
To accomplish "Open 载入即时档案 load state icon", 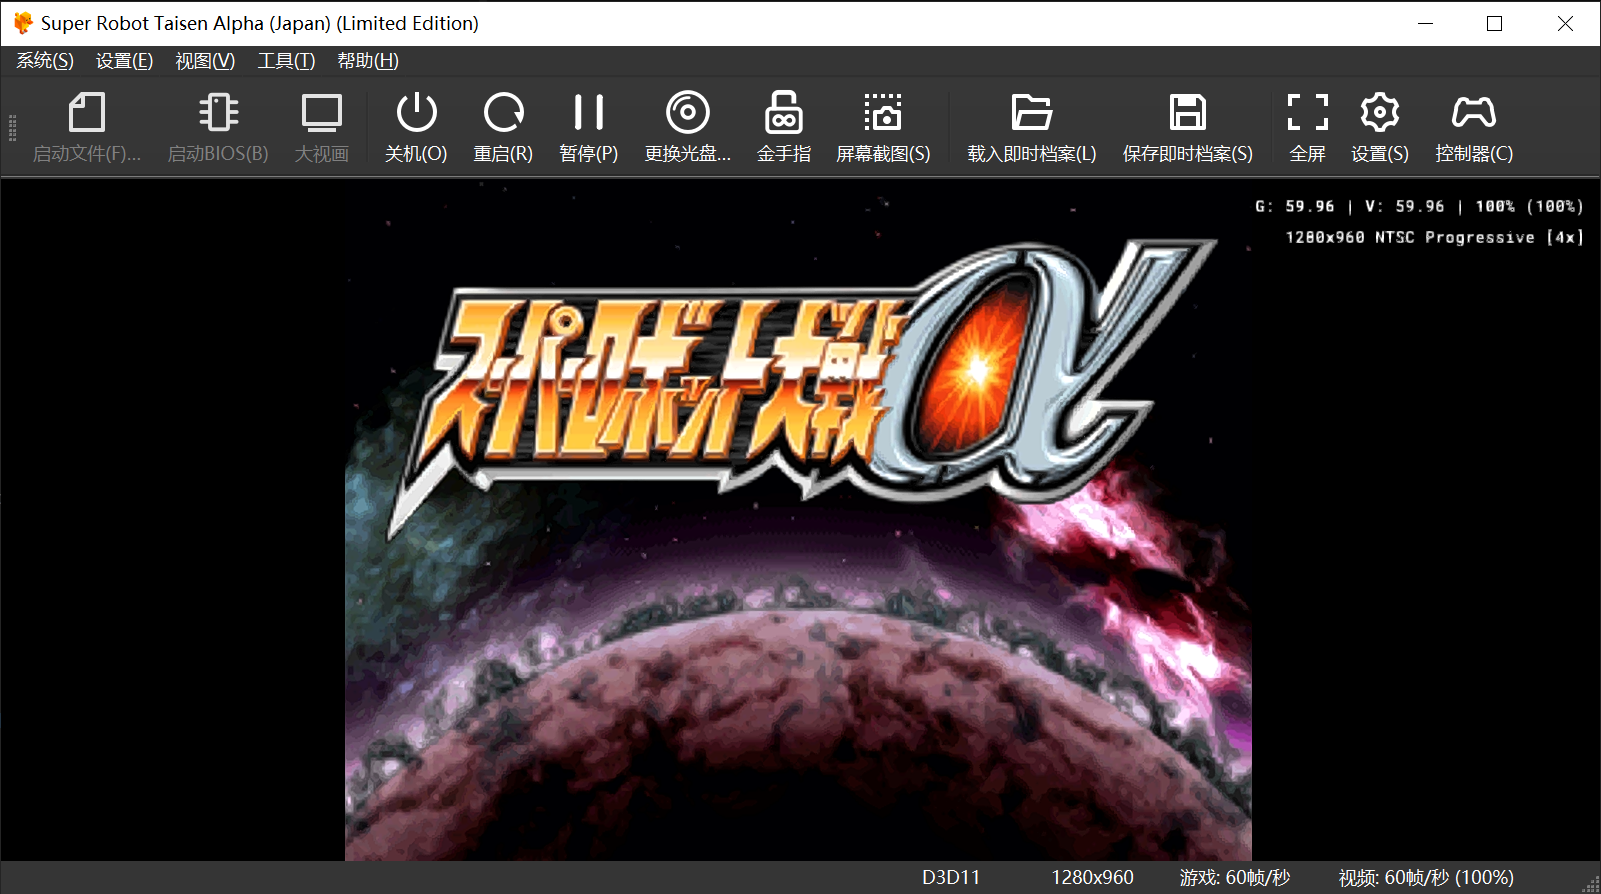I will click(1032, 113).
